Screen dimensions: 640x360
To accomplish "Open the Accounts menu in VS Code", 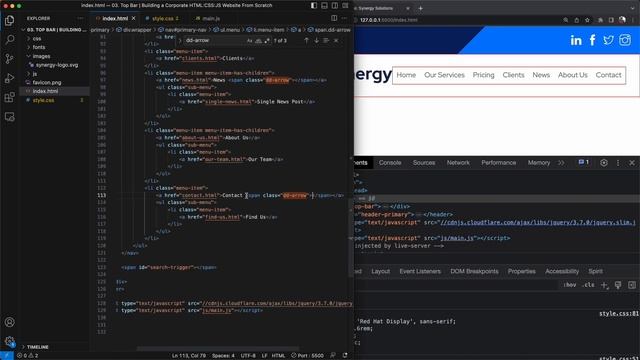I will click(9, 322).
